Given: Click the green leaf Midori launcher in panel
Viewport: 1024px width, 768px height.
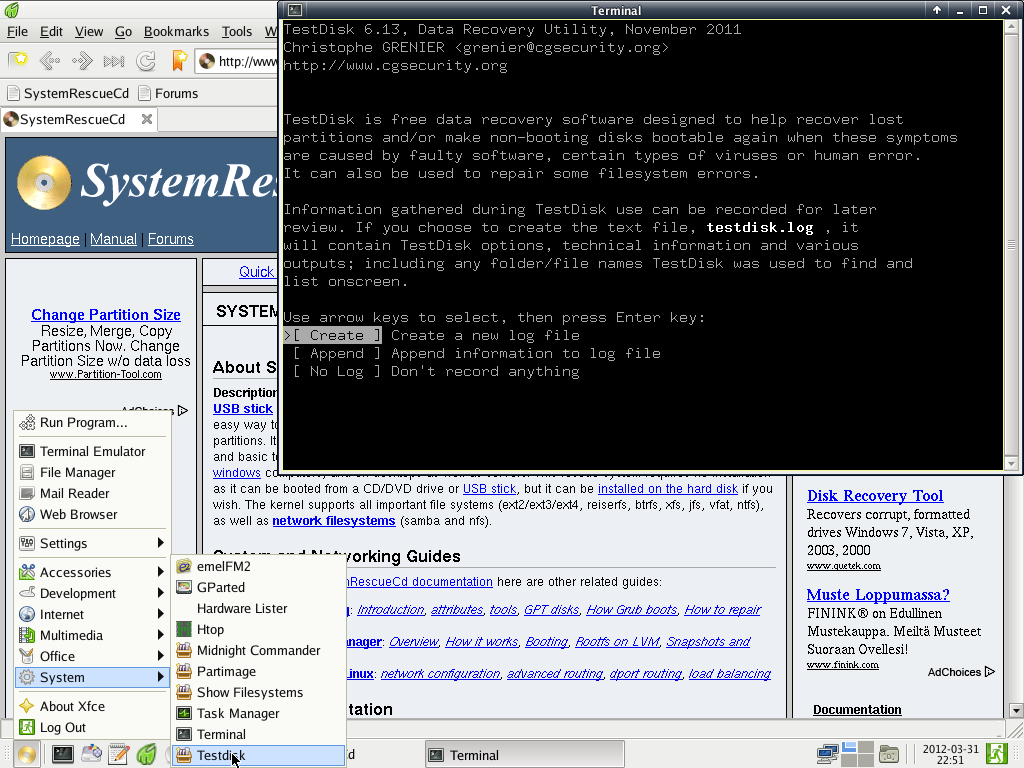Looking at the screenshot, I should click(x=146, y=754).
